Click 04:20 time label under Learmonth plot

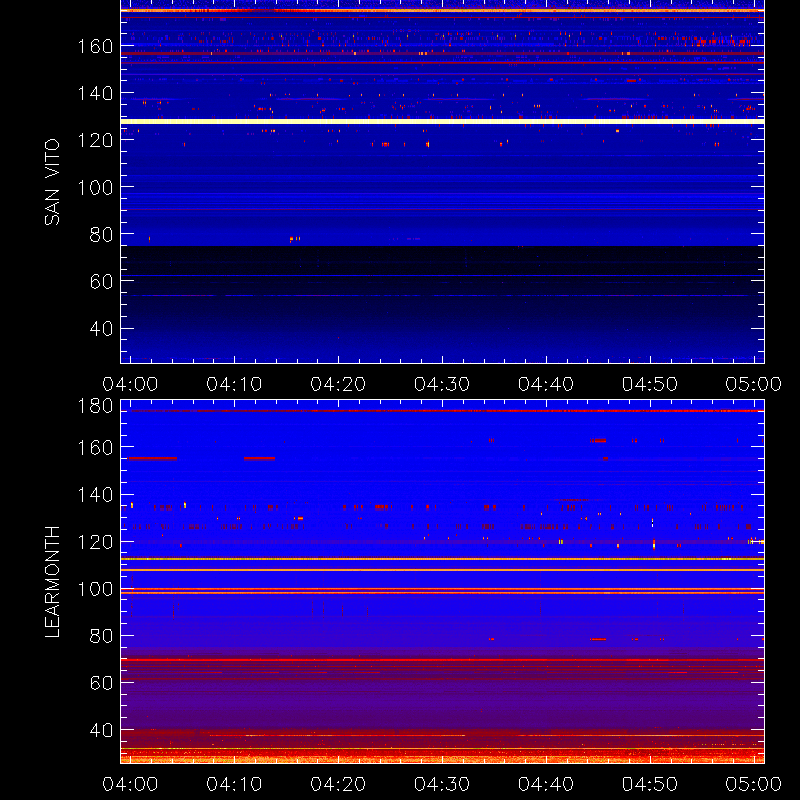click(x=338, y=784)
